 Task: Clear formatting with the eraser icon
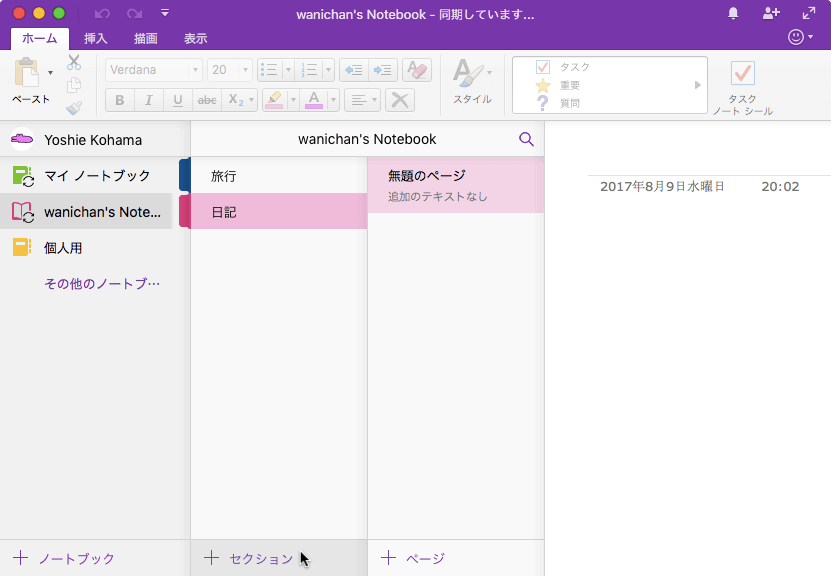coord(417,70)
